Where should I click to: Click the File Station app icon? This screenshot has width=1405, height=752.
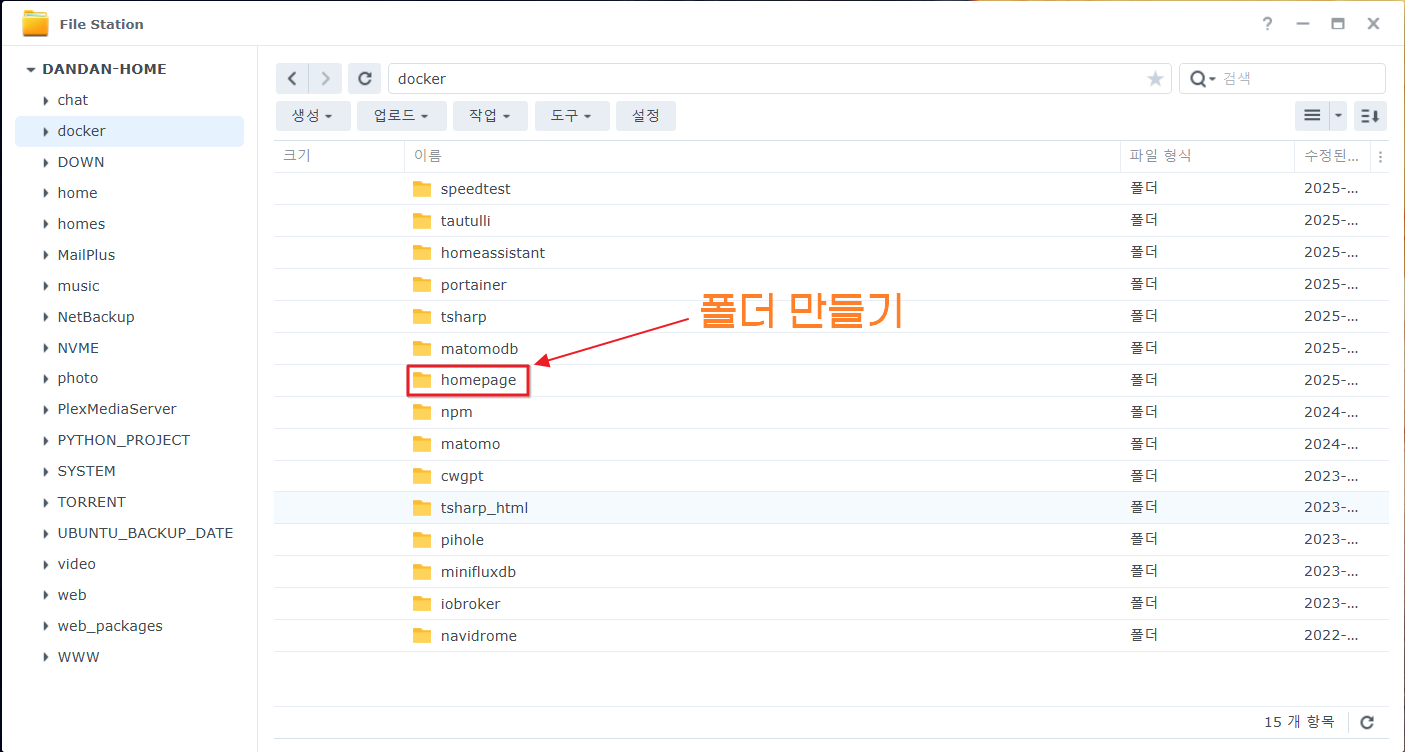[x=35, y=23]
